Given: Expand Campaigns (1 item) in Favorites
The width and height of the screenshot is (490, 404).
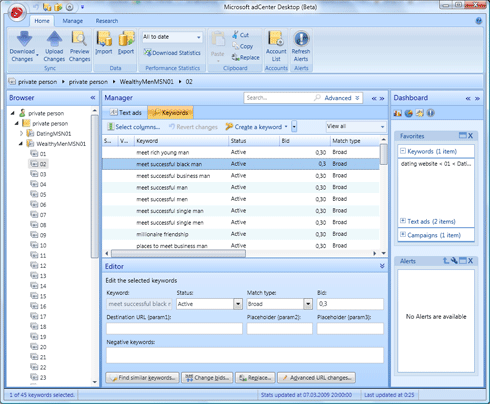Looking at the screenshot, I should point(403,234).
